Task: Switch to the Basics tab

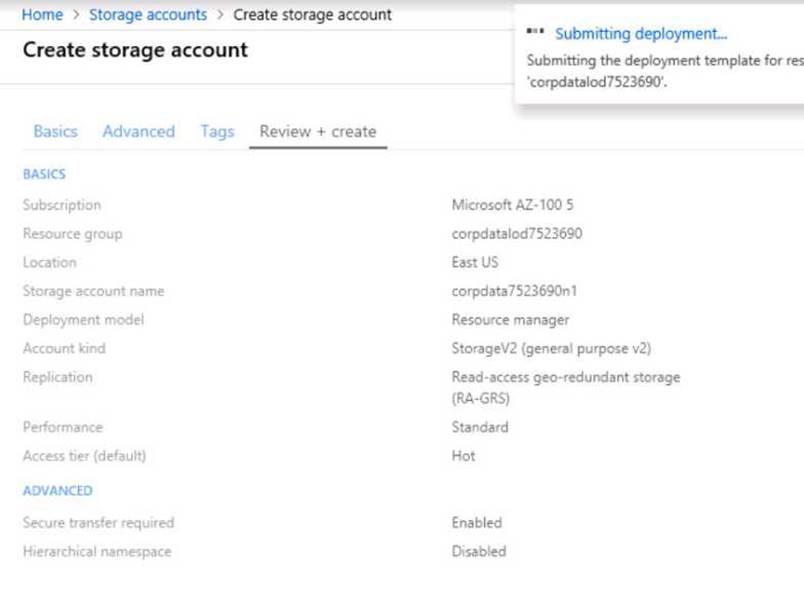Action: point(55,131)
